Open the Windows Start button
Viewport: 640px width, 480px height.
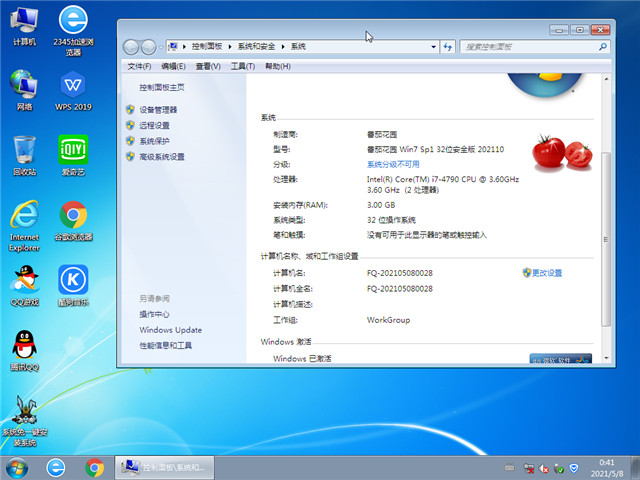(17, 468)
